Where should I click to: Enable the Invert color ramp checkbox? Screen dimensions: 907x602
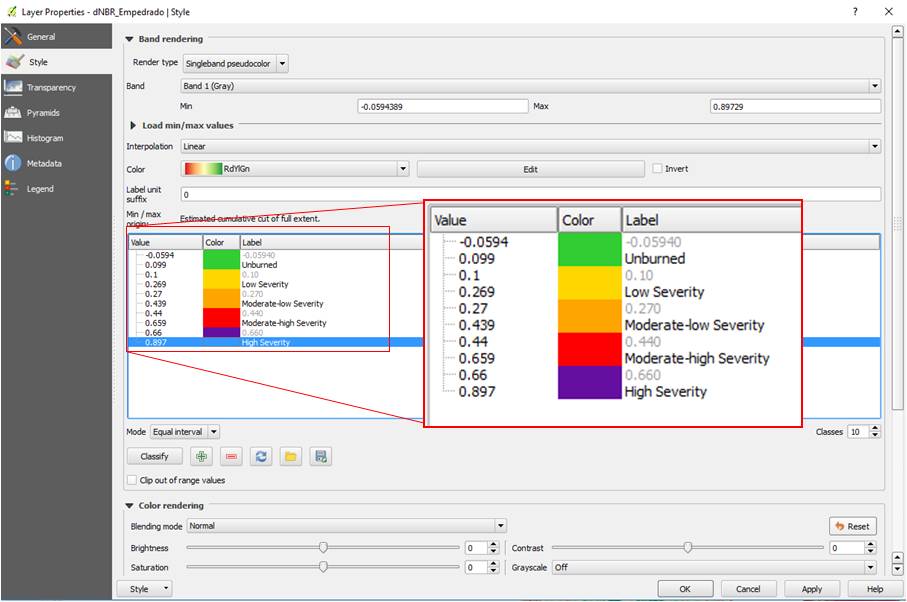coord(658,169)
